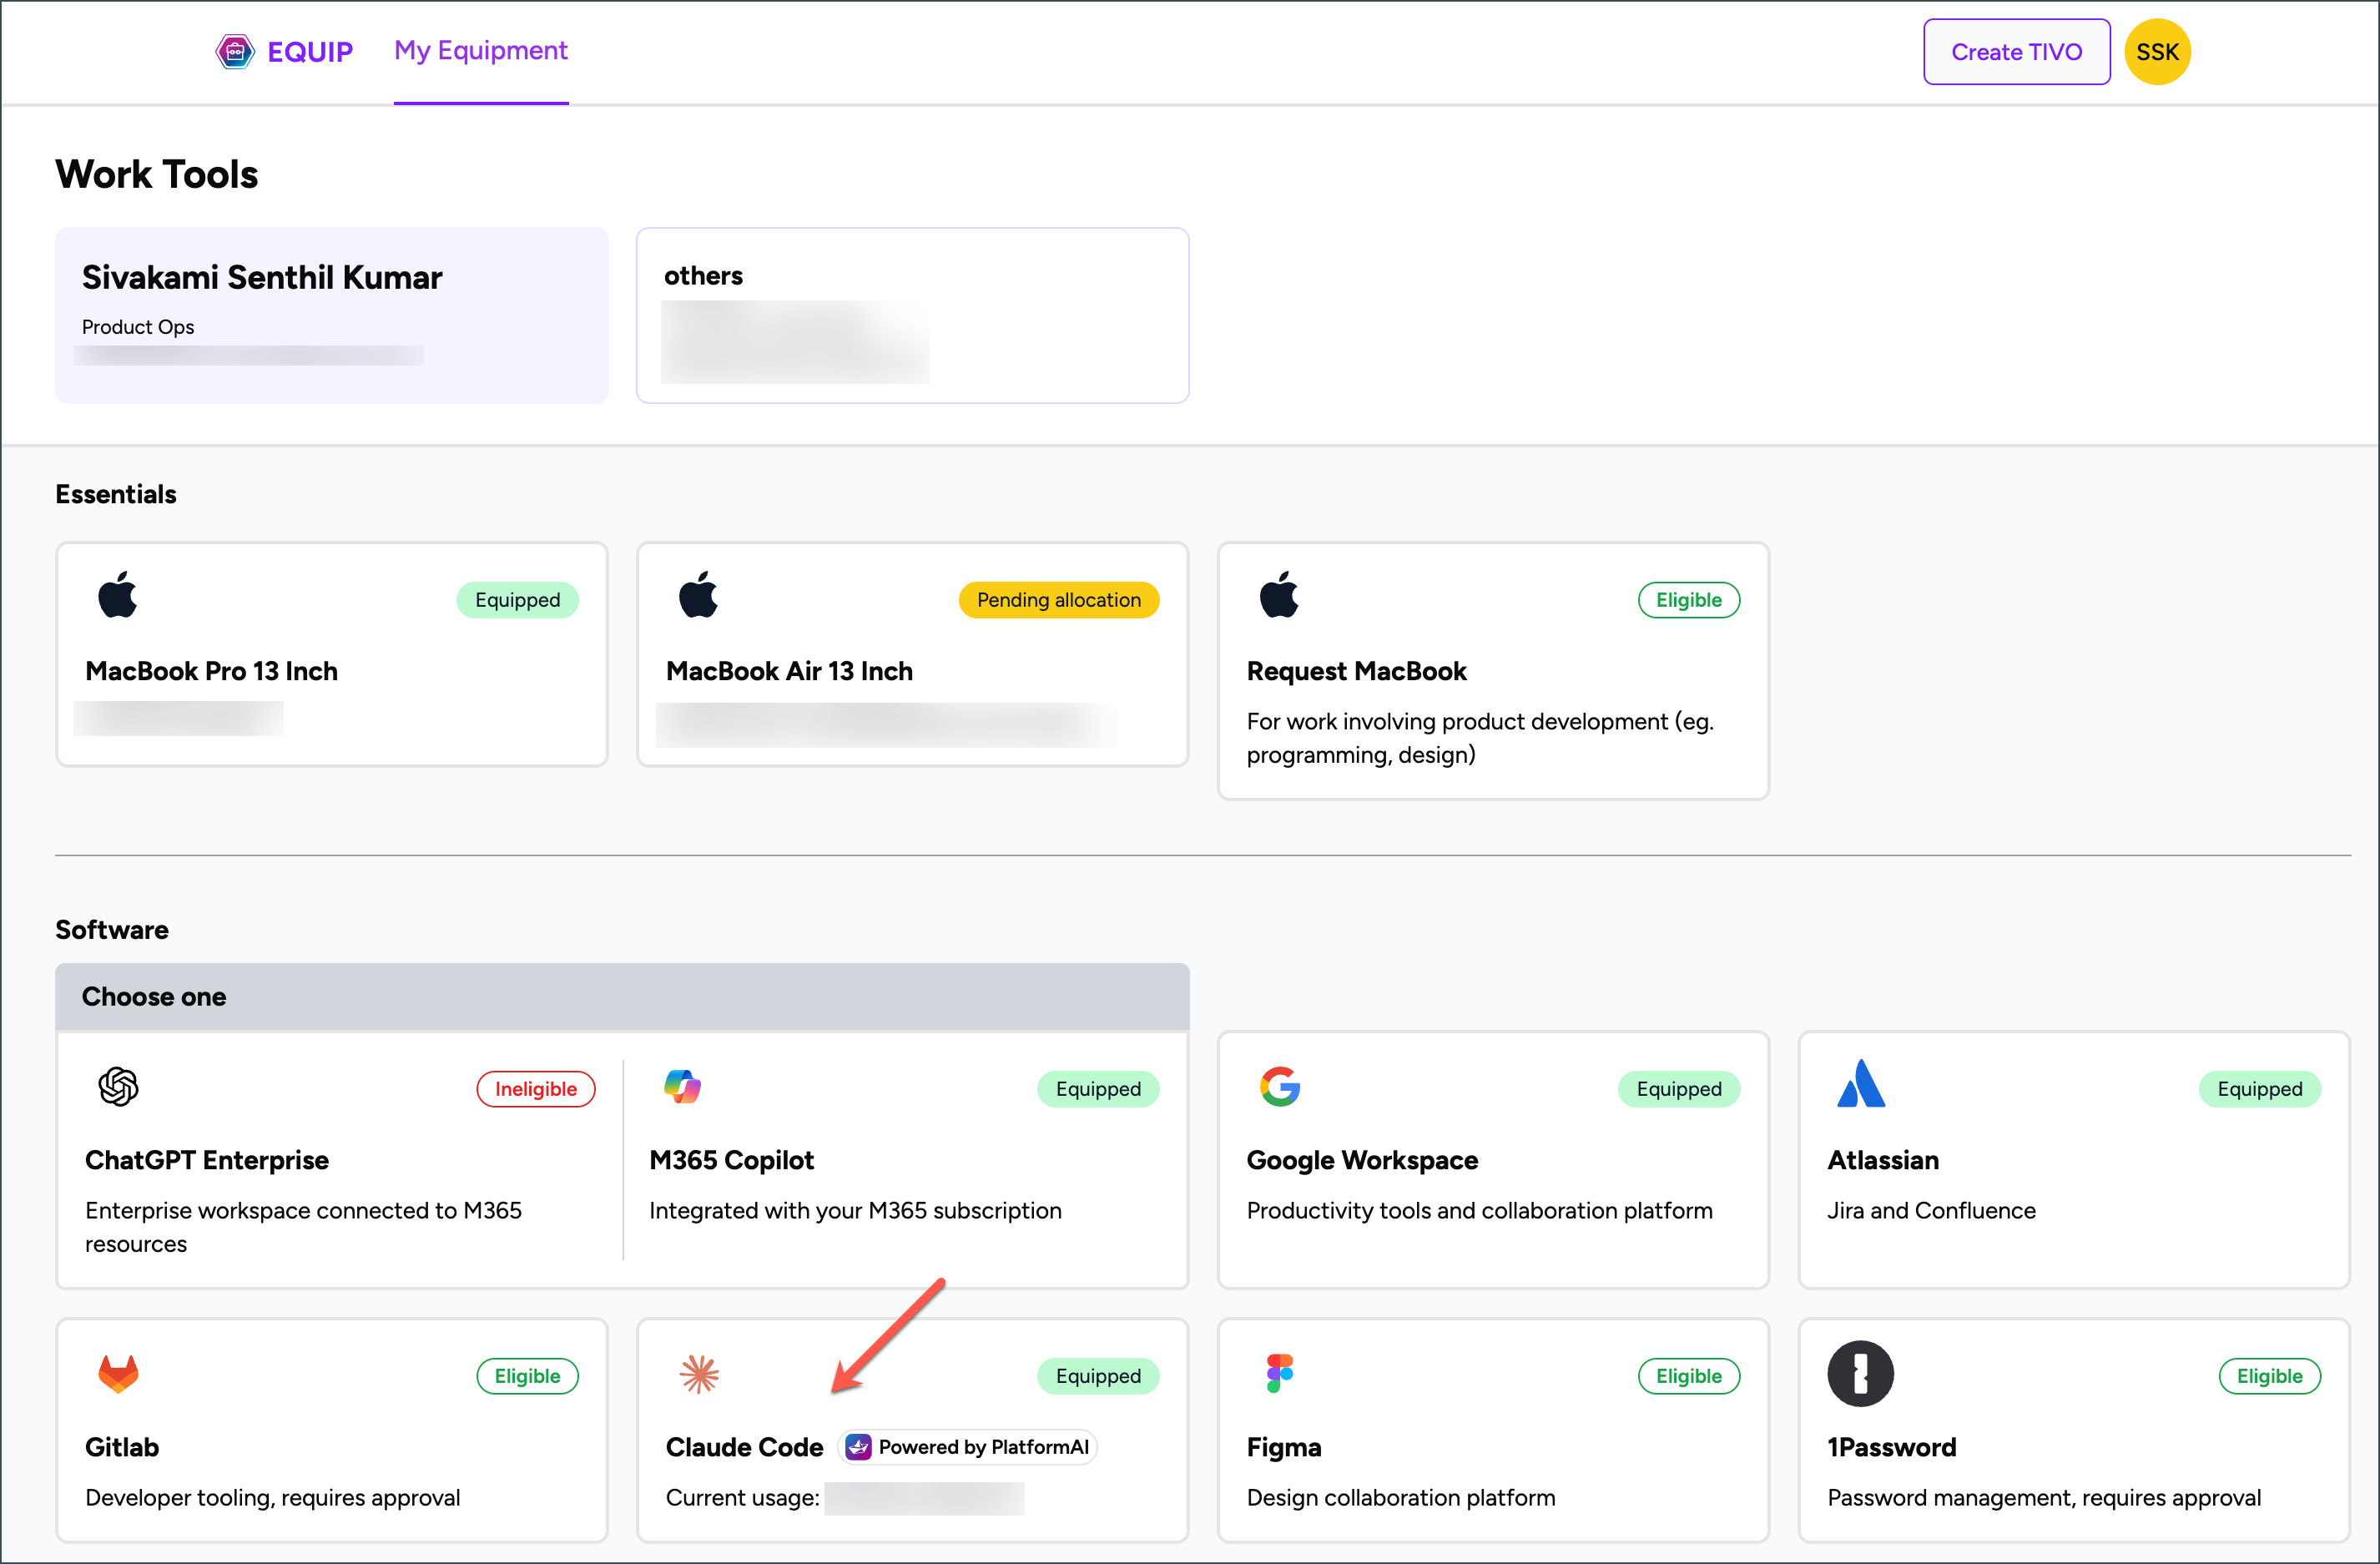Click the Powered by PlatformAI chip
Viewport: 2380px width, 1564px height.
click(967, 1447)
